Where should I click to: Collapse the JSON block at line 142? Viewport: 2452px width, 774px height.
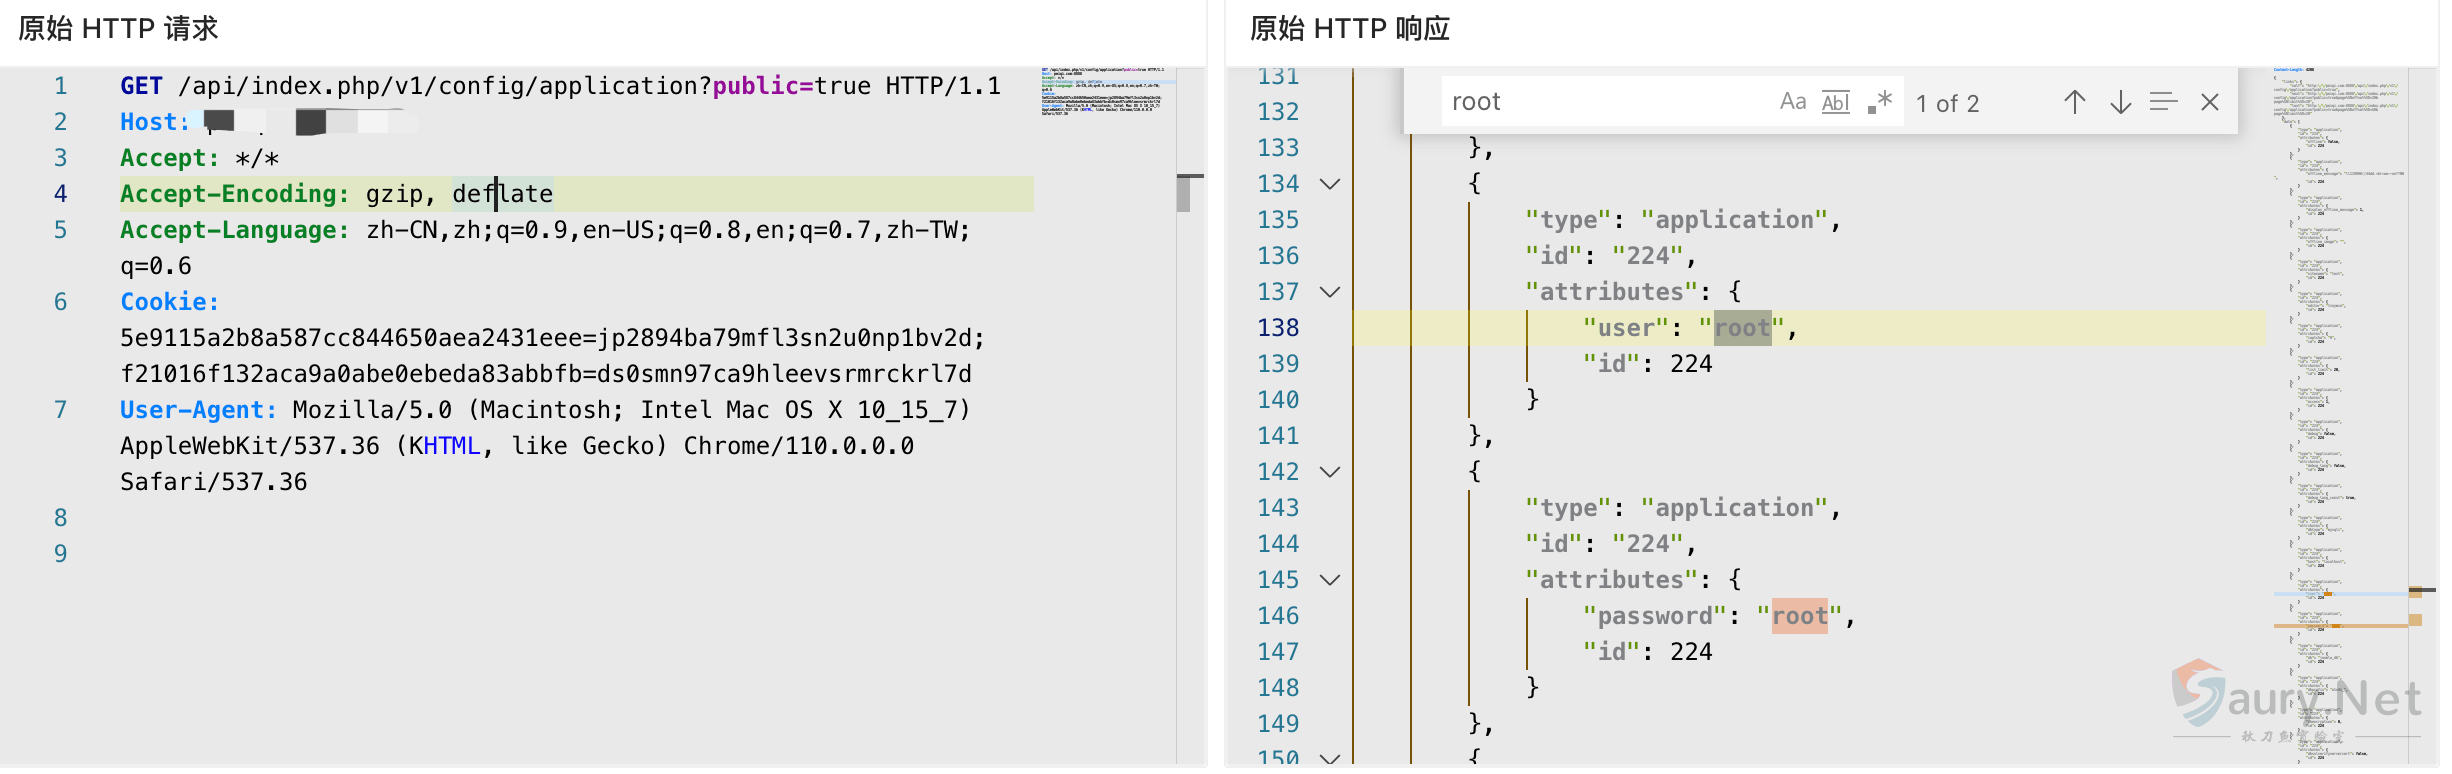tap(1330, 472)
